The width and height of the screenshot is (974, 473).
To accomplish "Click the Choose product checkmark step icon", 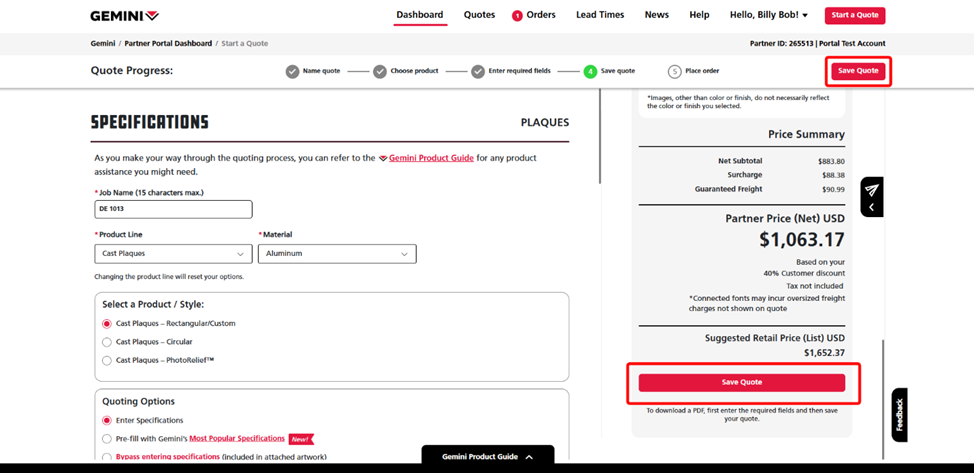I will click(380, 72).
